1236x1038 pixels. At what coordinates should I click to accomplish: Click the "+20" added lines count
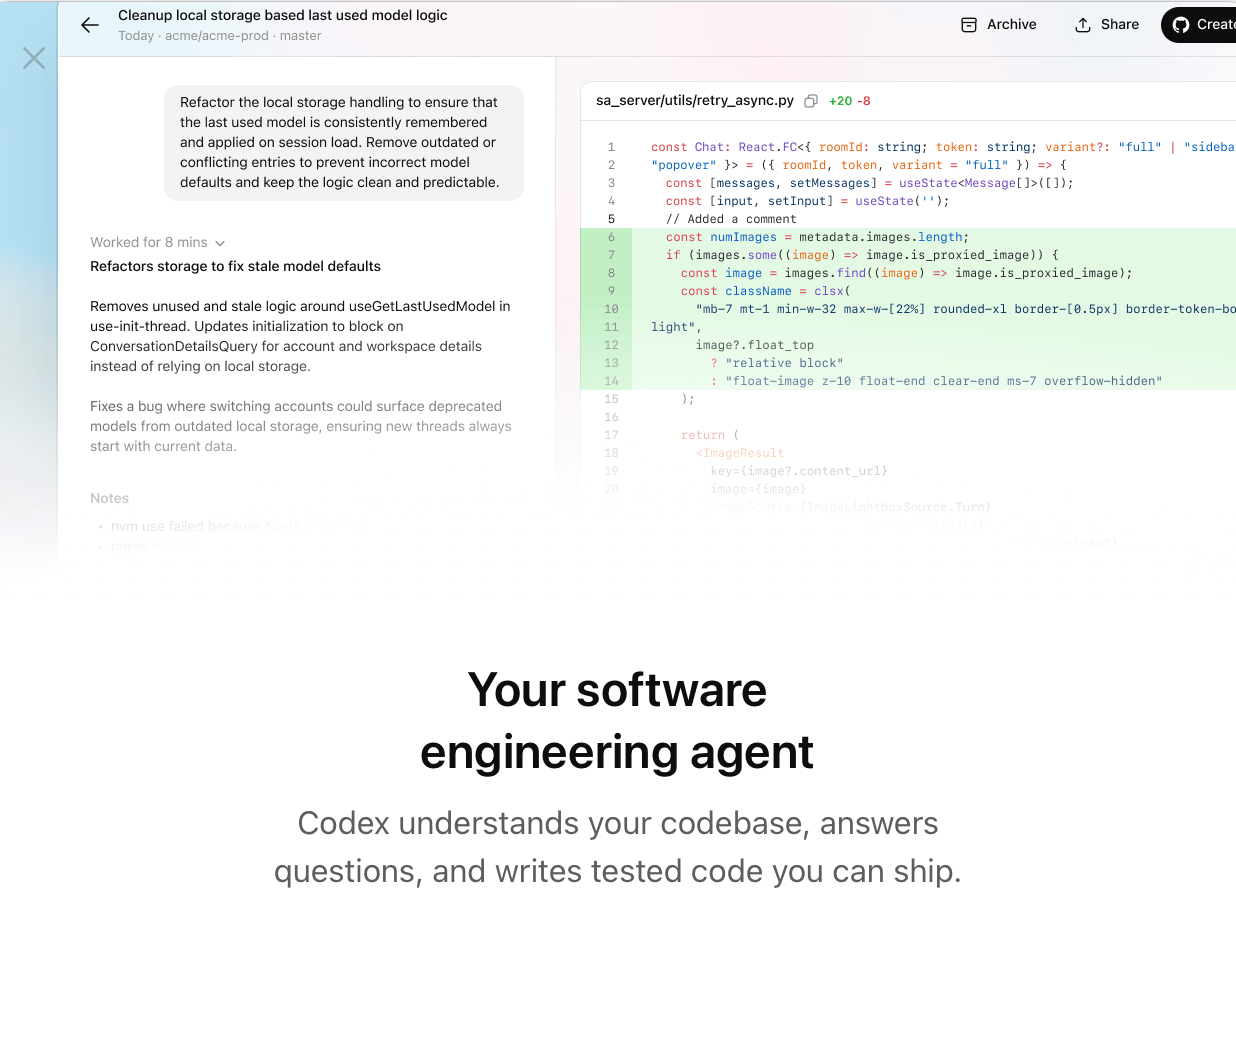(x=840, y=101)
